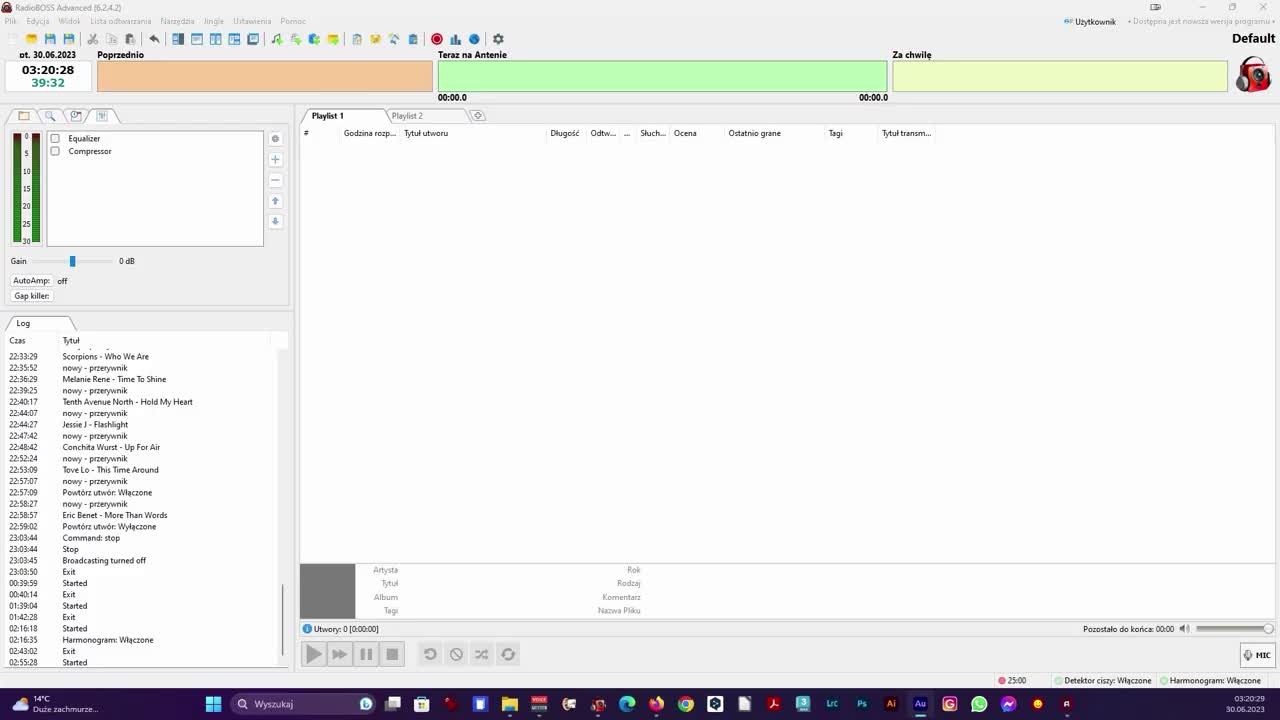Click the cut scissors toolbar icon
Image resolution: width=1280 pixels, height=720 pixels.
tap(93, 39)
